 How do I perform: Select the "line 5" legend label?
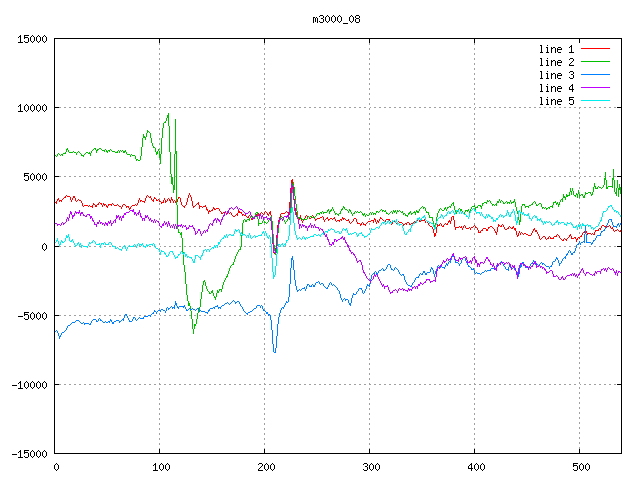pyautogui.click(x=556, y=101)
